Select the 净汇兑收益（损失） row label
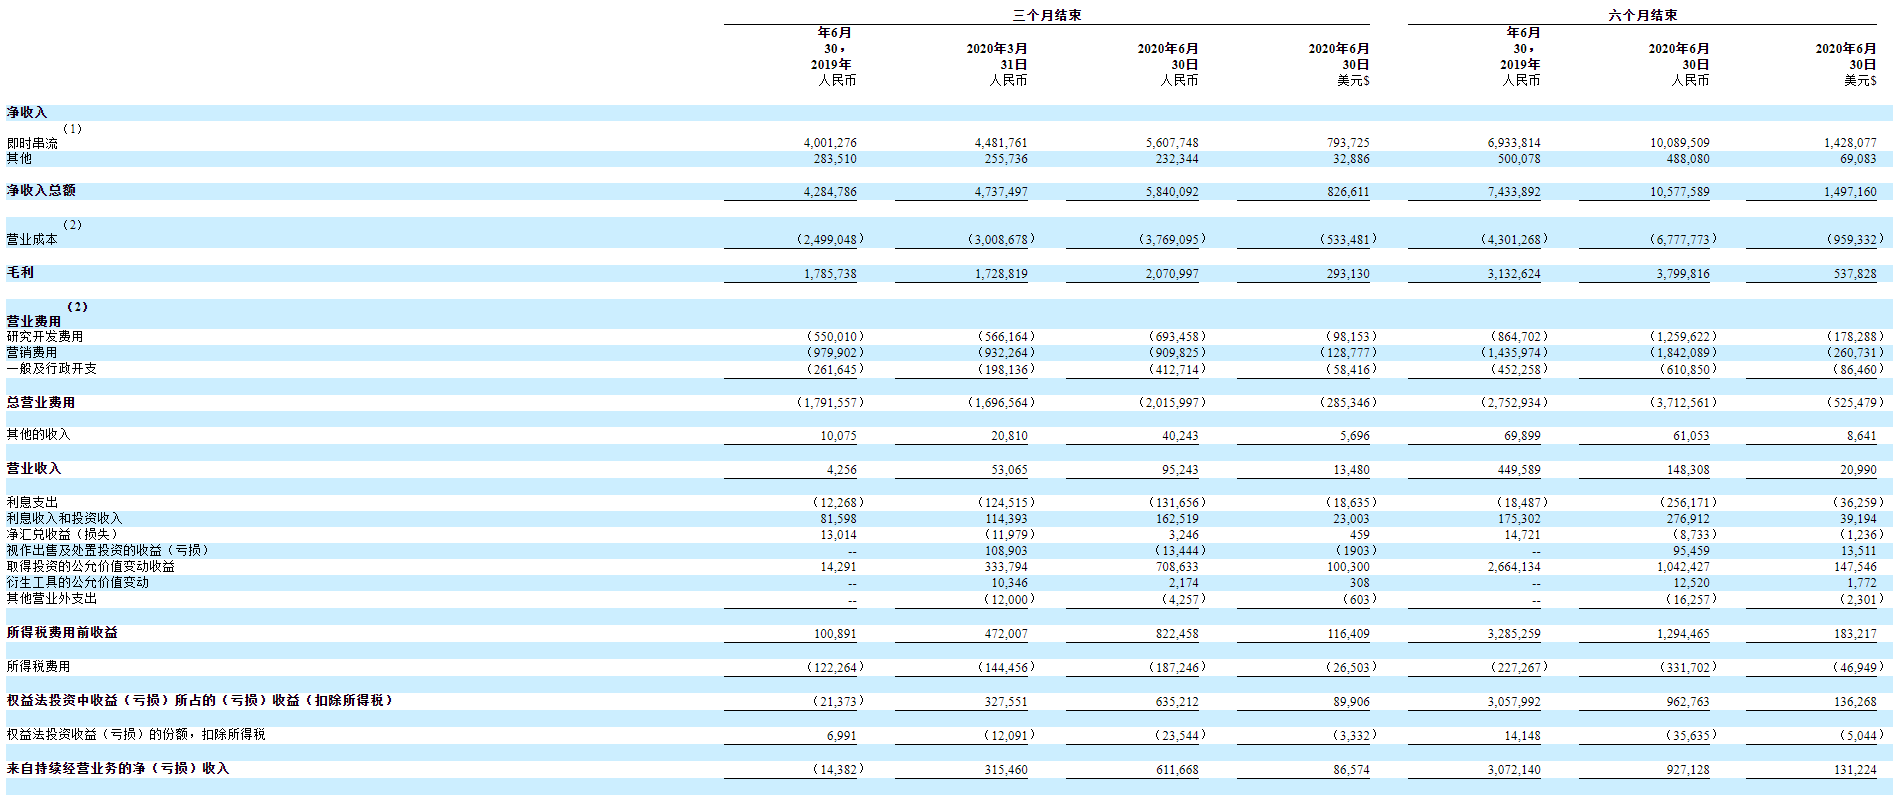Image resolution: width=1893 pixels, height=798 pixels. point(64,534)
